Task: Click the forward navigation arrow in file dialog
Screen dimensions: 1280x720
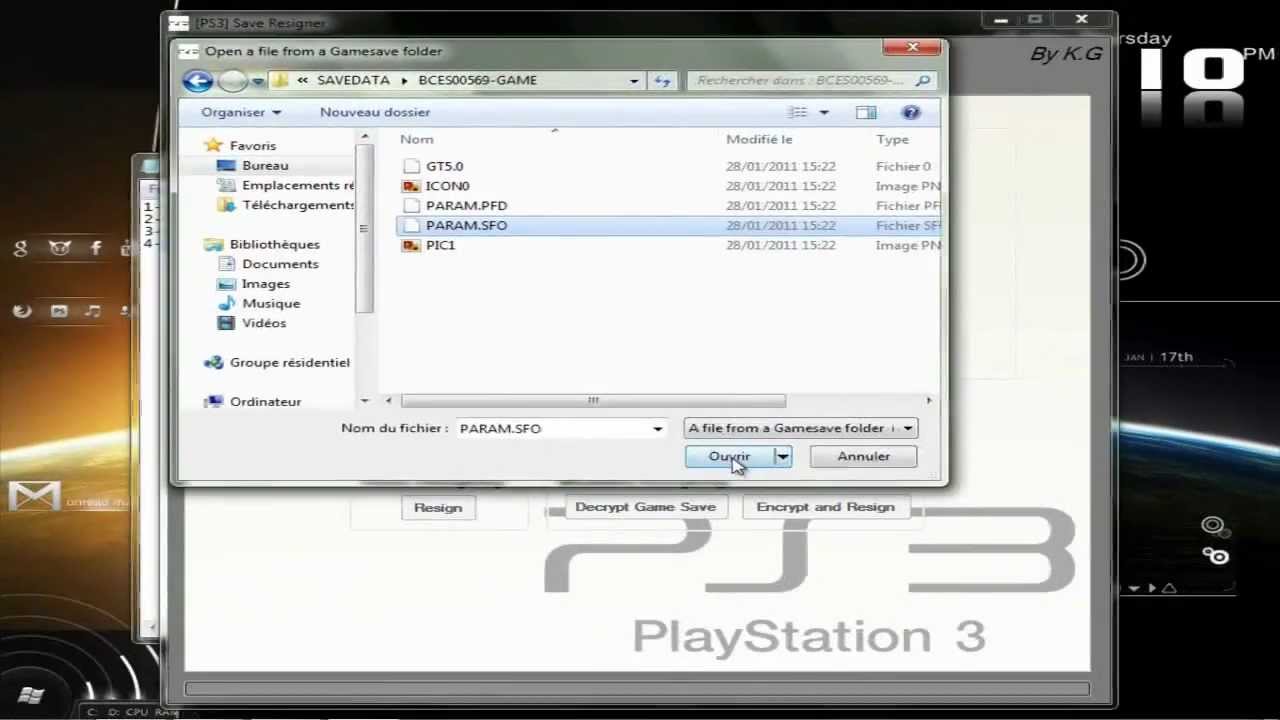Action: coord(232,81)
